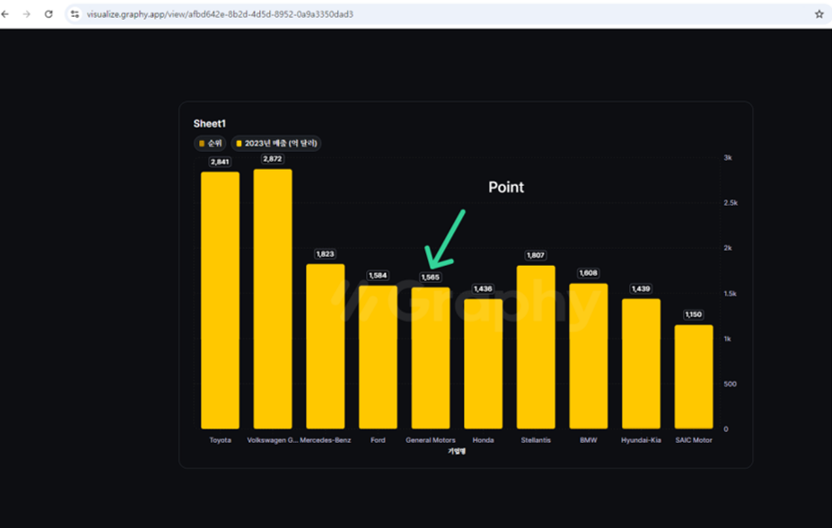Select the Honda bar
The height and width of the screenshot is (528, 832).
(483, 364)
